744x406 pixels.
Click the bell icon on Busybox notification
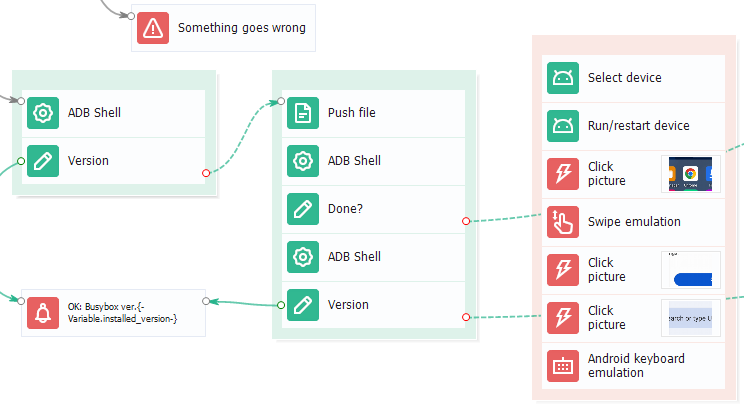pyautogui.click(x=43, y=313)
